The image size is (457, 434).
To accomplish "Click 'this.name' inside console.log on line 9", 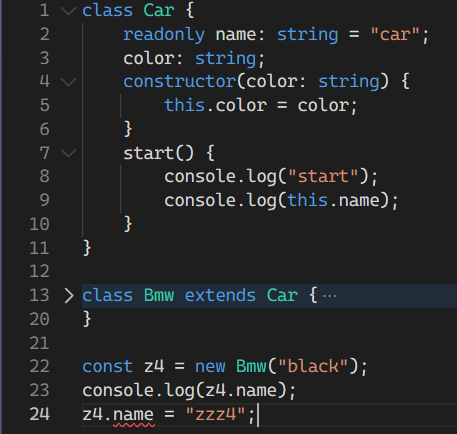I will (333, 200).
